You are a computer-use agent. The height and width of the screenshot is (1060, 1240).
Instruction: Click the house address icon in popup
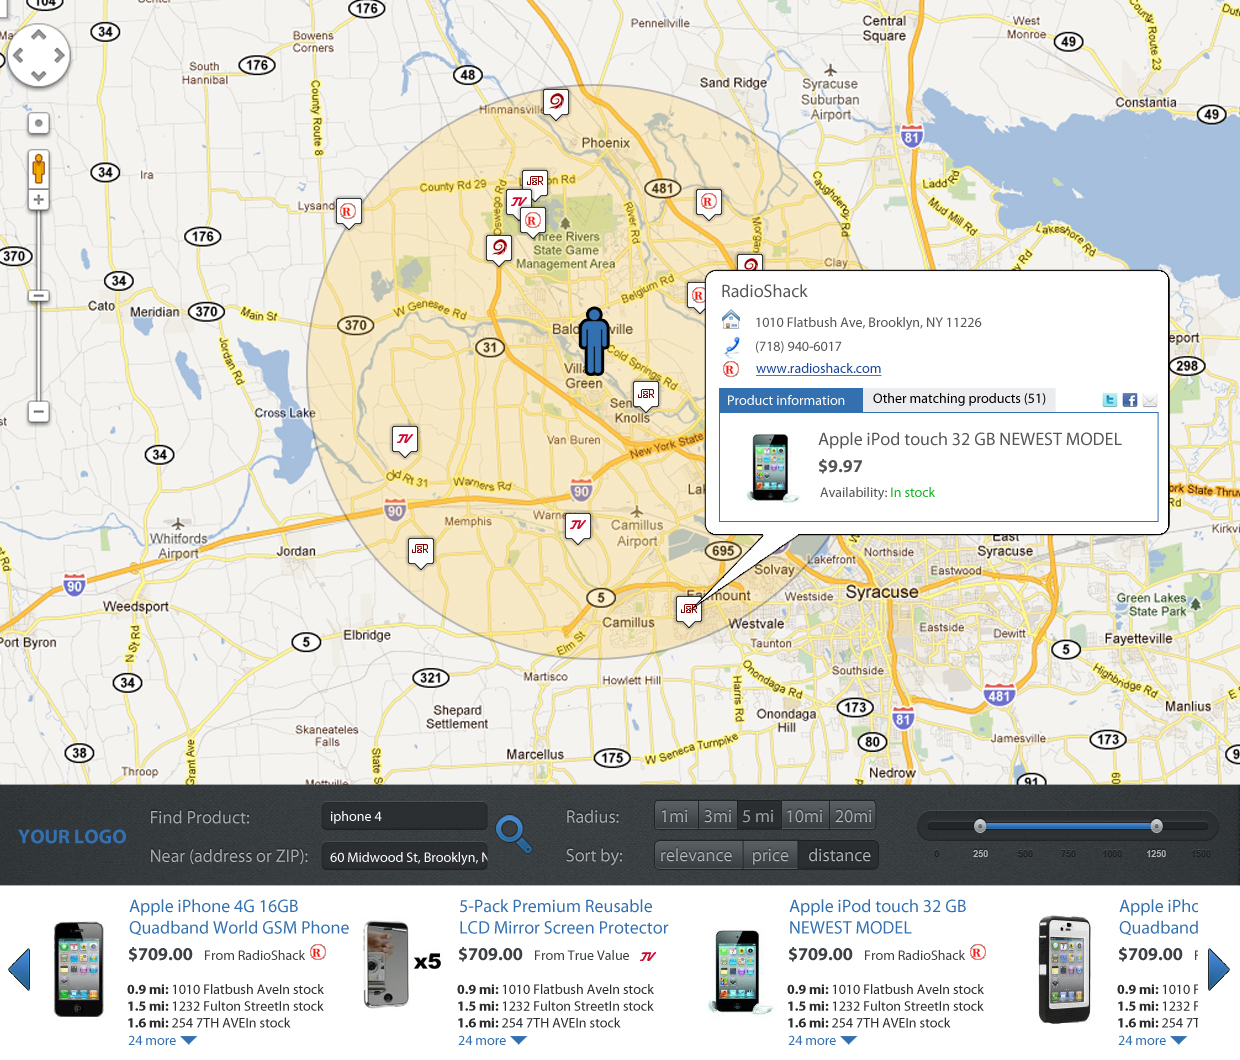pos(731,320)
